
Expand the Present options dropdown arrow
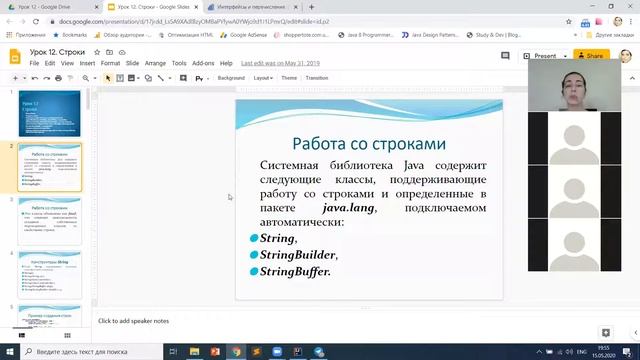(x=565, y=56)
